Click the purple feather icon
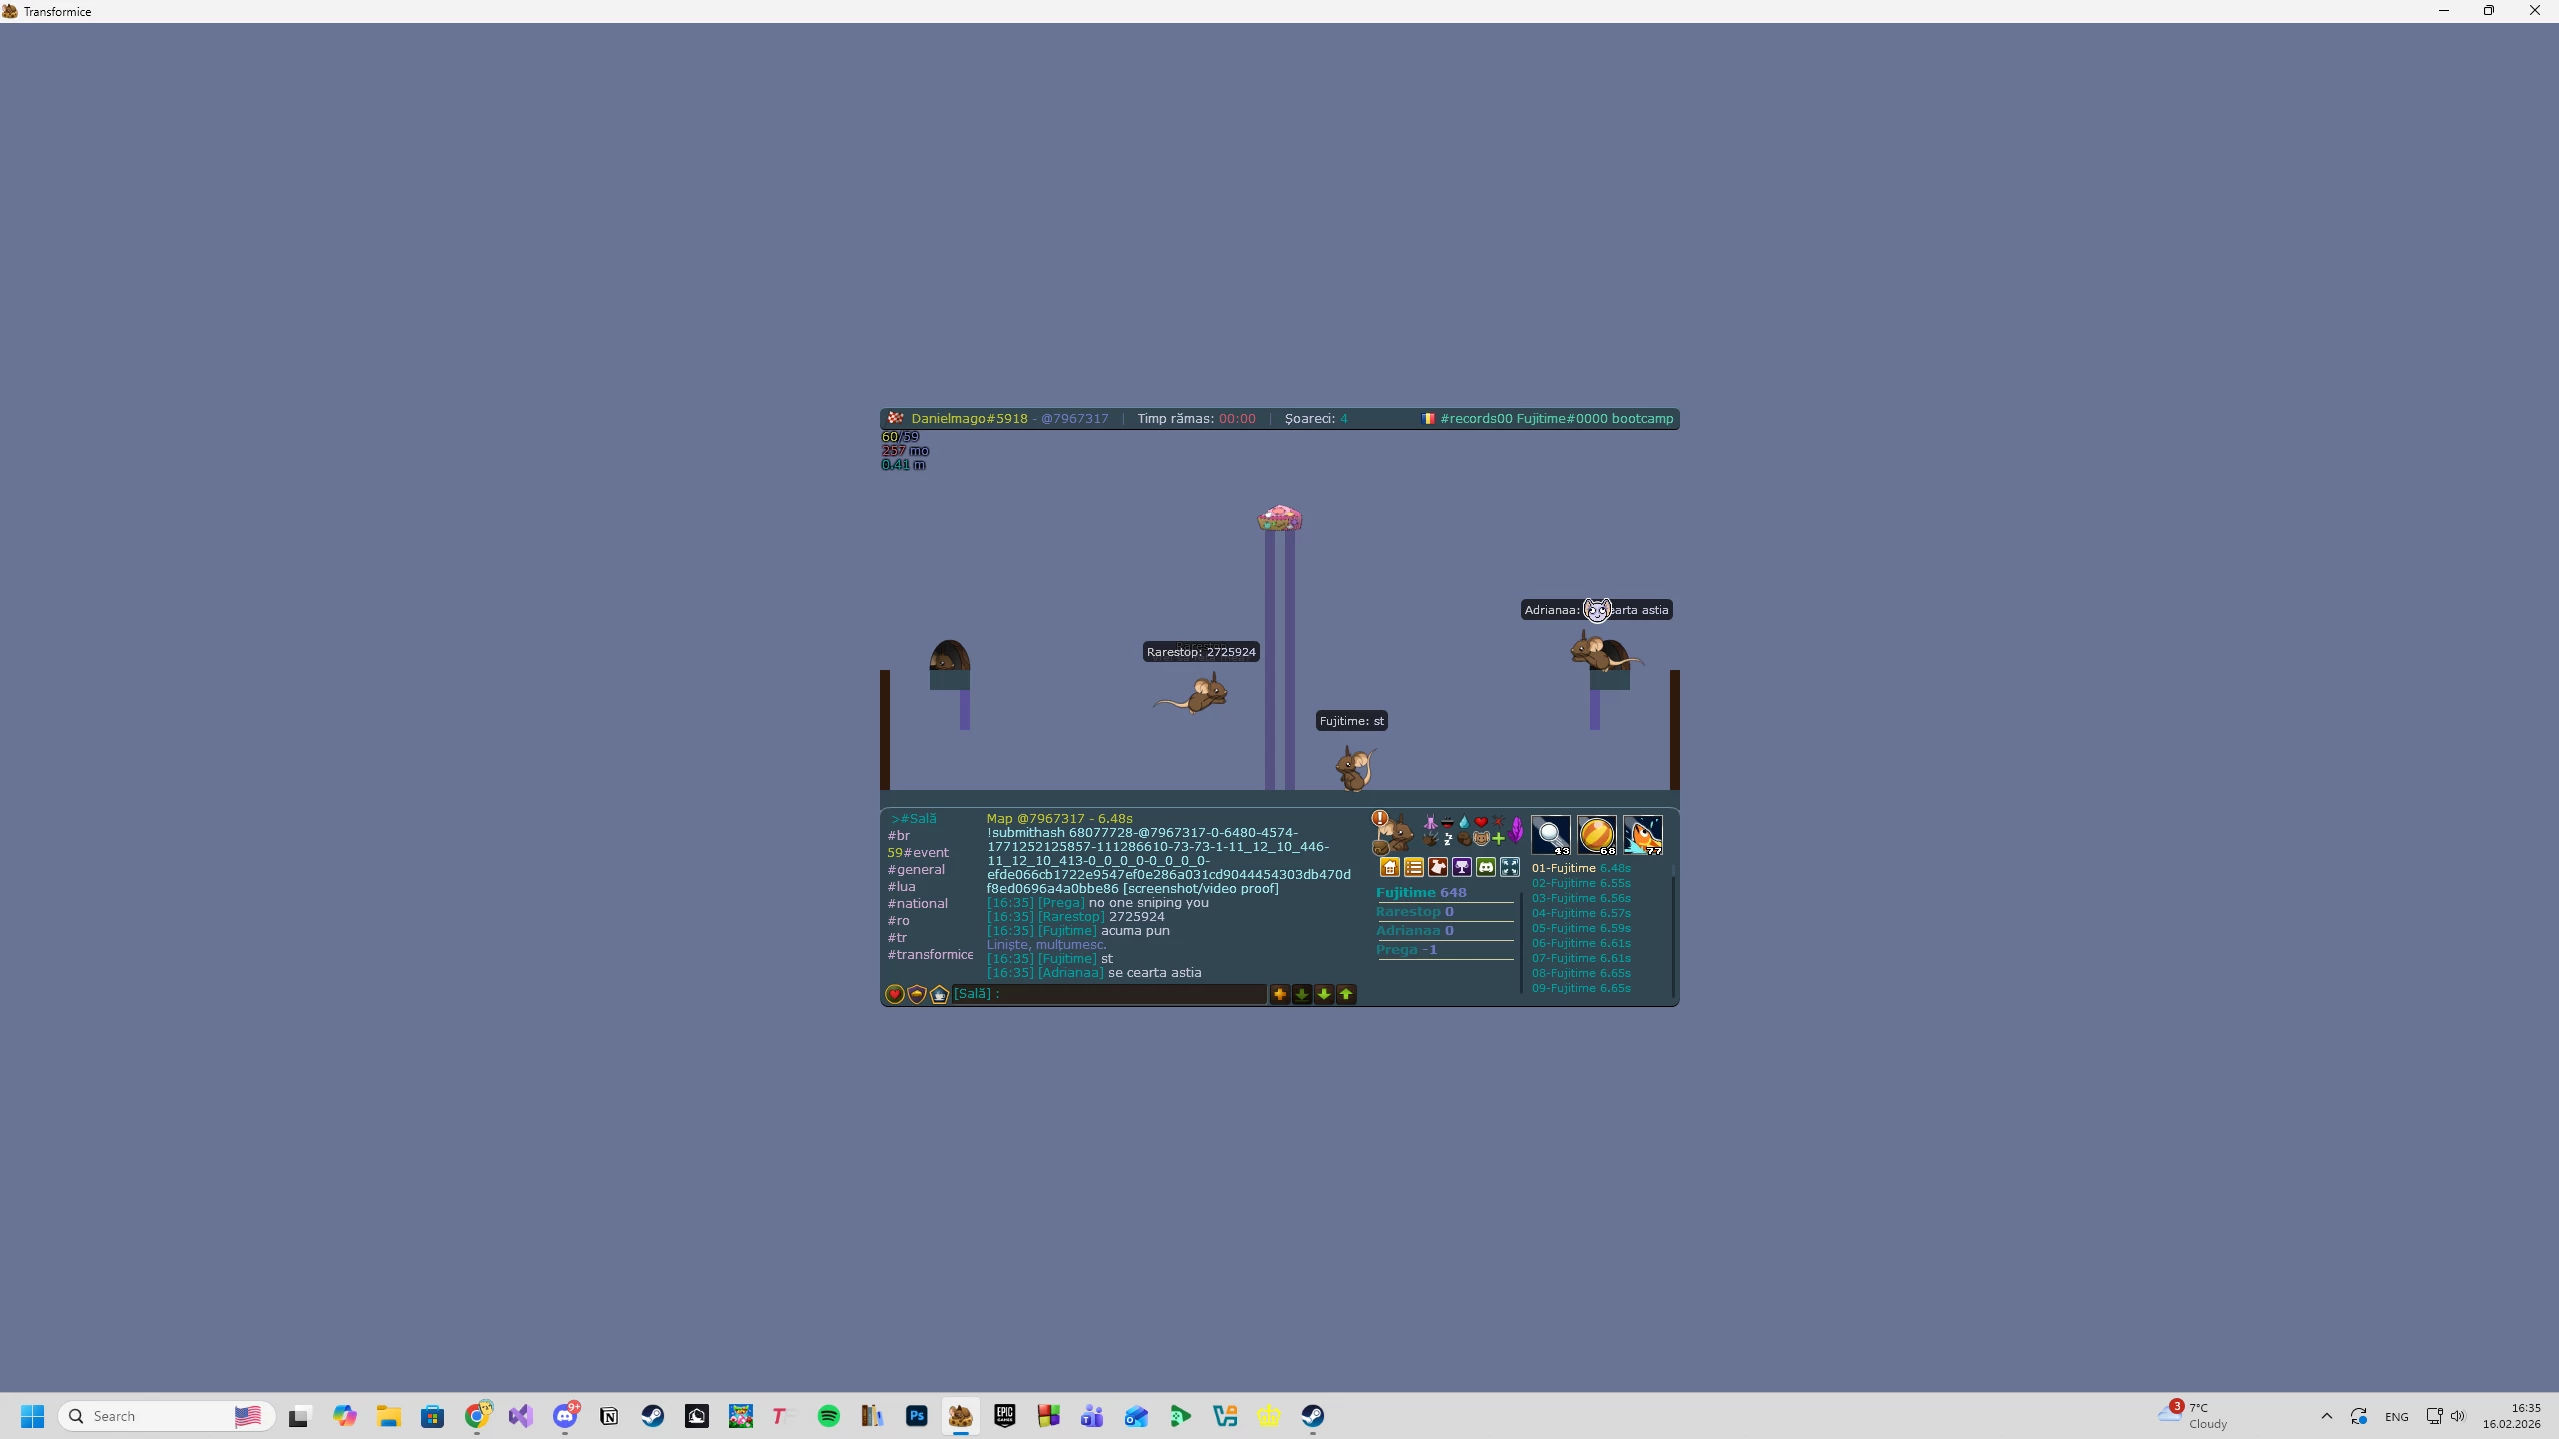Image resolution: width=2559 pixels, height=1439 pixels. click(1516, 829)
